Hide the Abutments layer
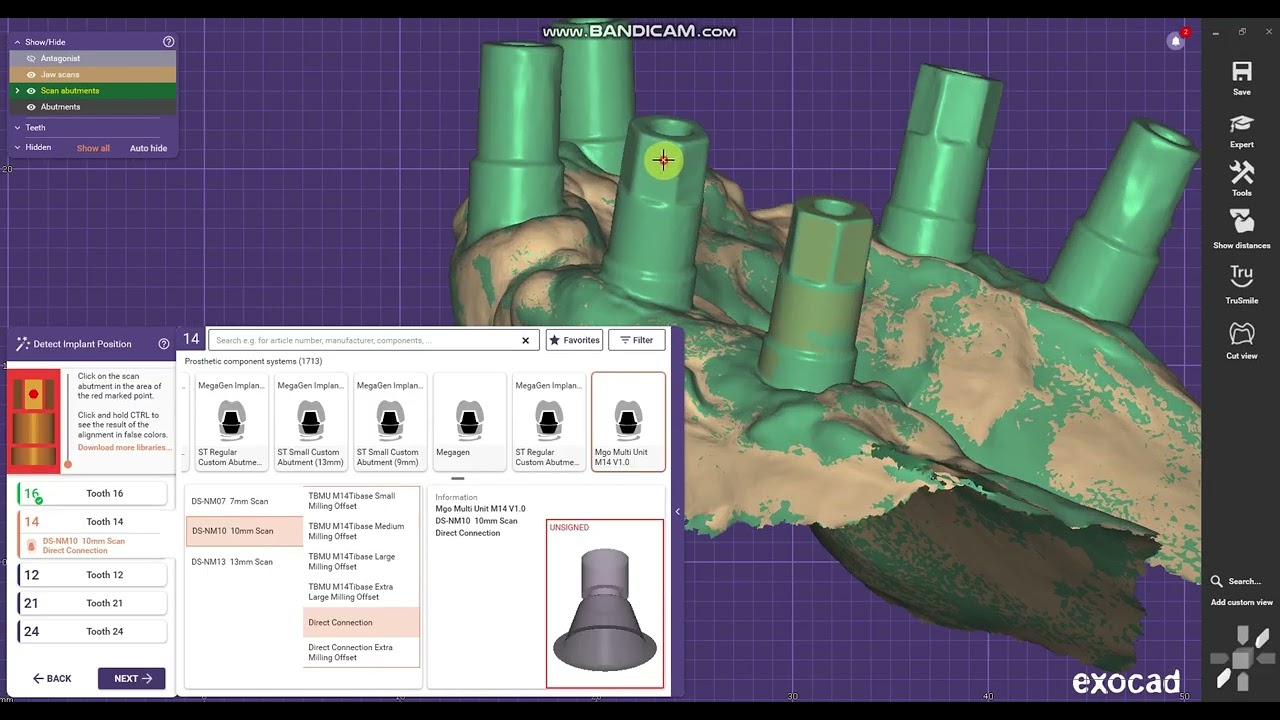This screenshot has width=1280, height=720. pos(31,107)
